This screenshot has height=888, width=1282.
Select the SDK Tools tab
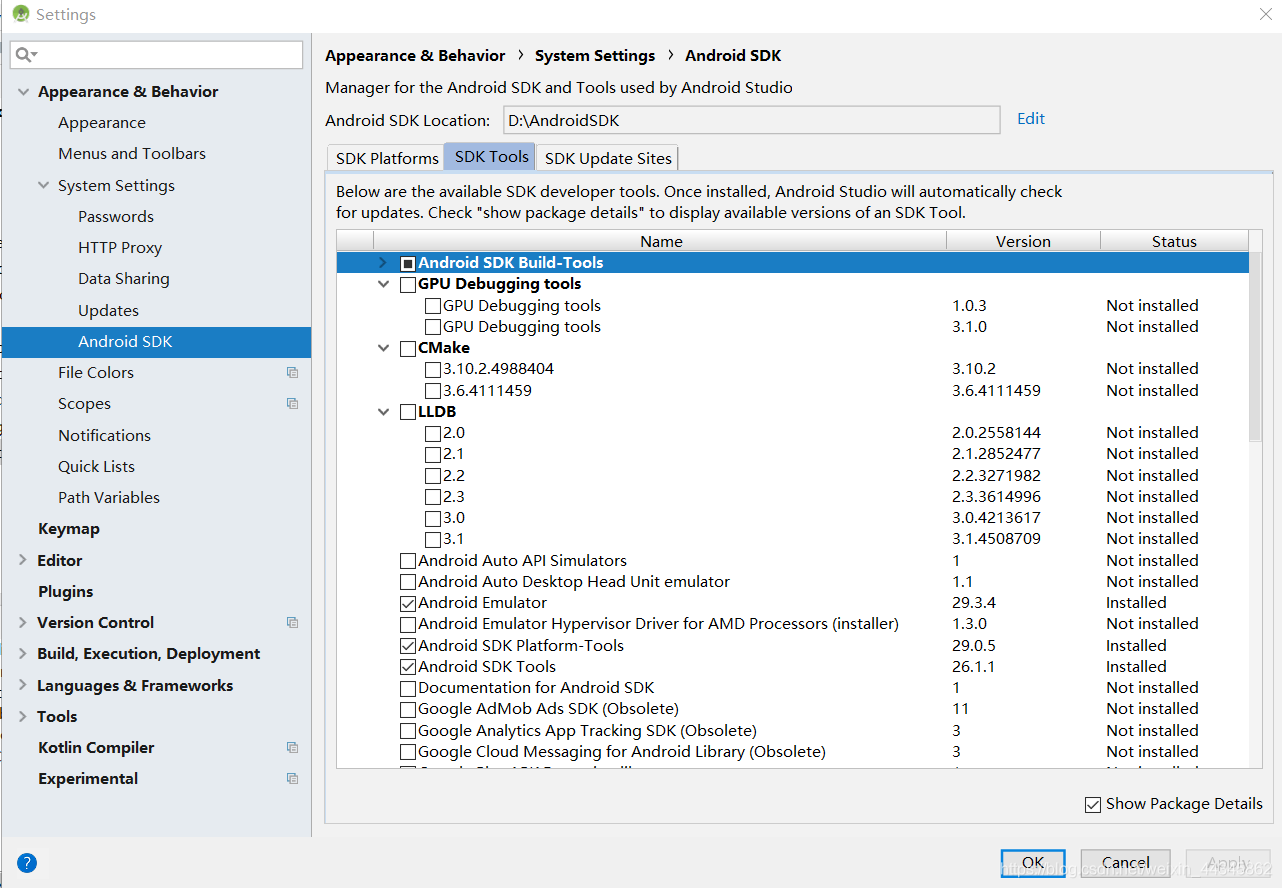tap(491, 157)
